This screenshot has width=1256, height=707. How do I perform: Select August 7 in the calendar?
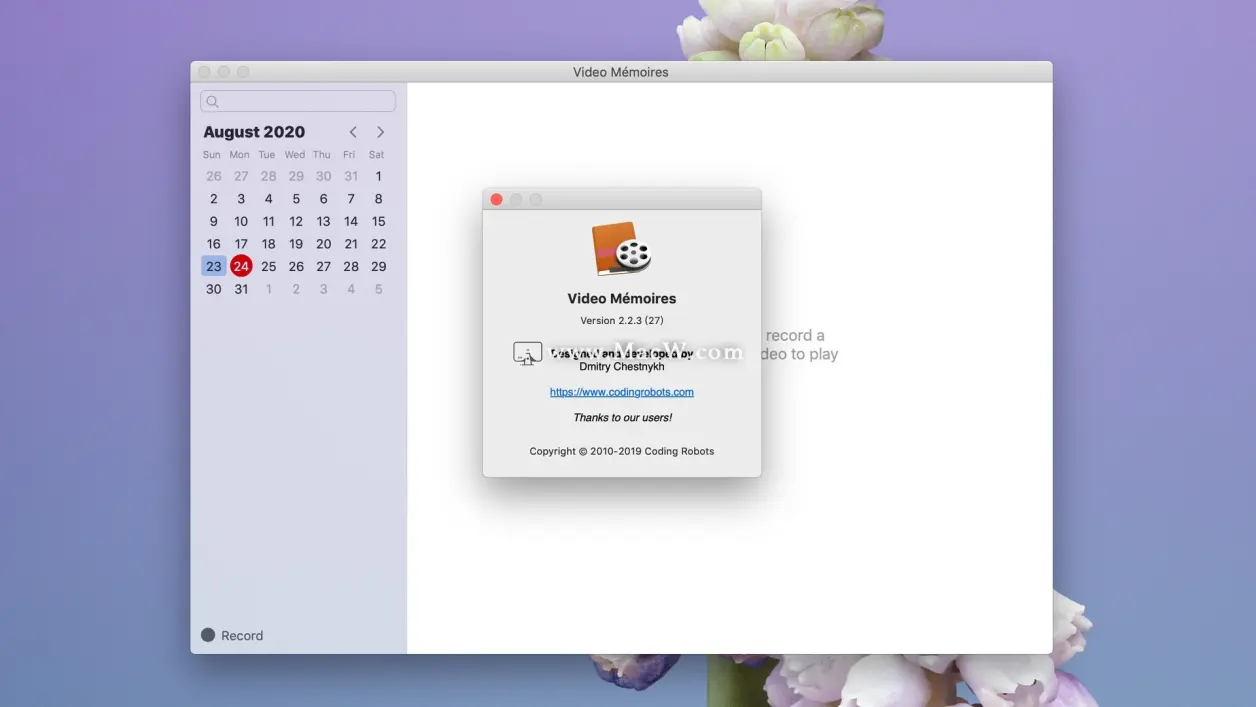click(351, 199)
